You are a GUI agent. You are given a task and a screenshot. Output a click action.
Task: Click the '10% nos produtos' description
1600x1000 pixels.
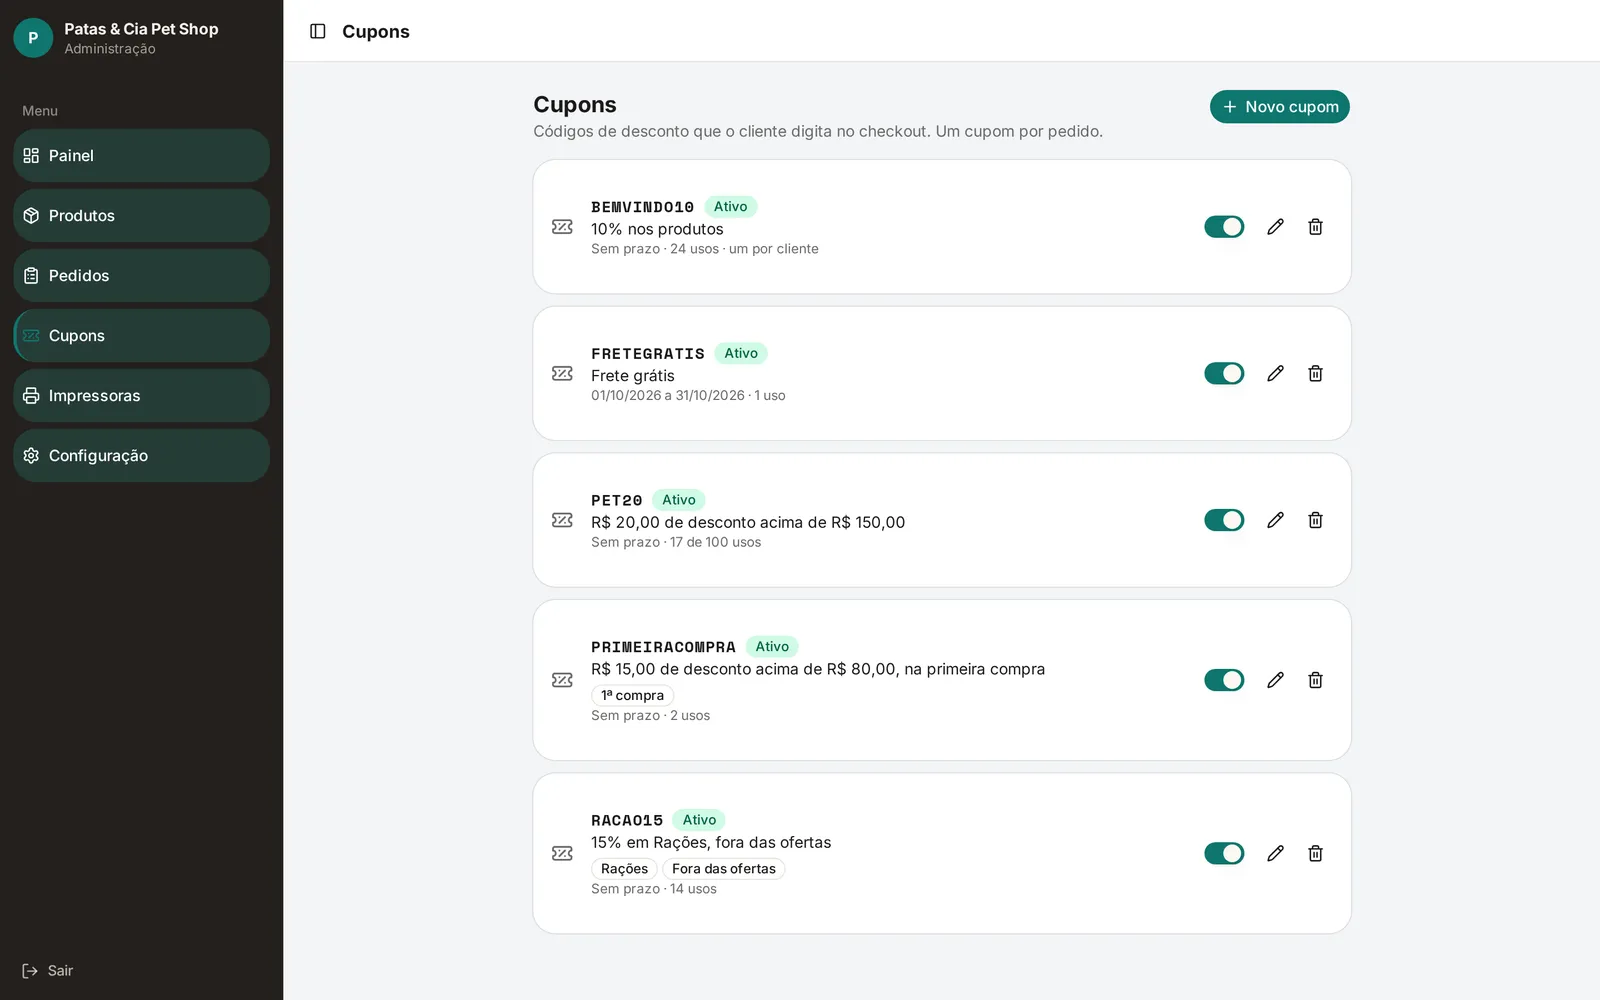coord(657,229)
